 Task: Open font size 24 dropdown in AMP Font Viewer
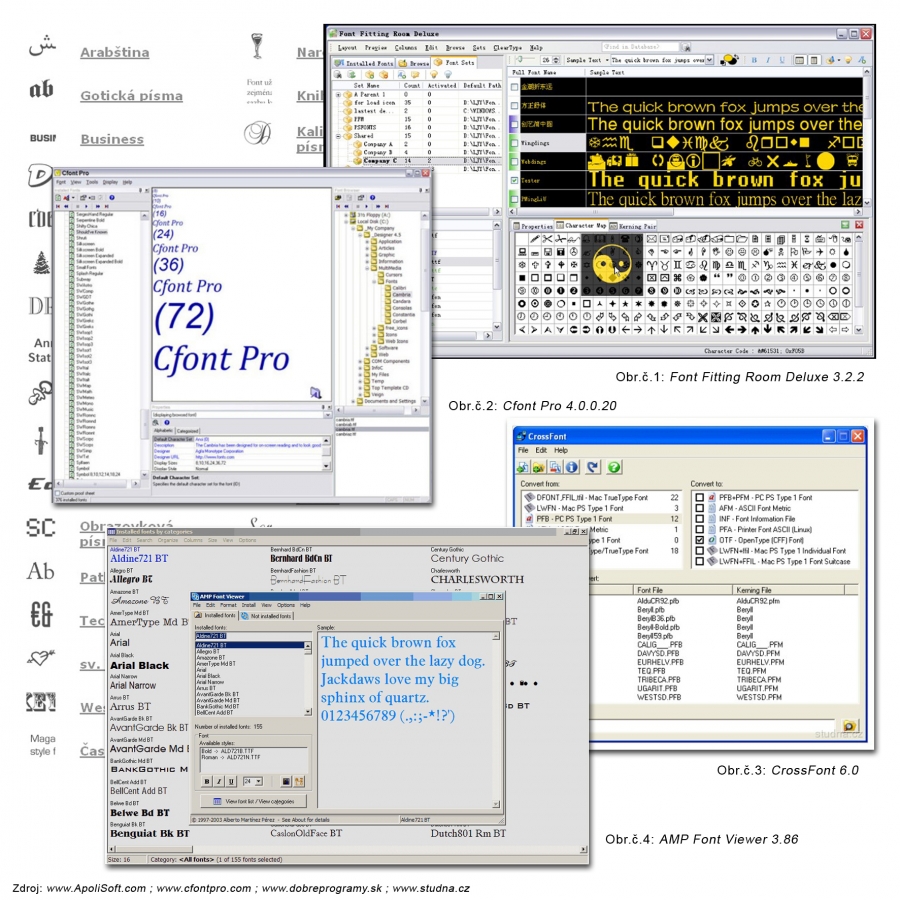(x=259, y=781)
